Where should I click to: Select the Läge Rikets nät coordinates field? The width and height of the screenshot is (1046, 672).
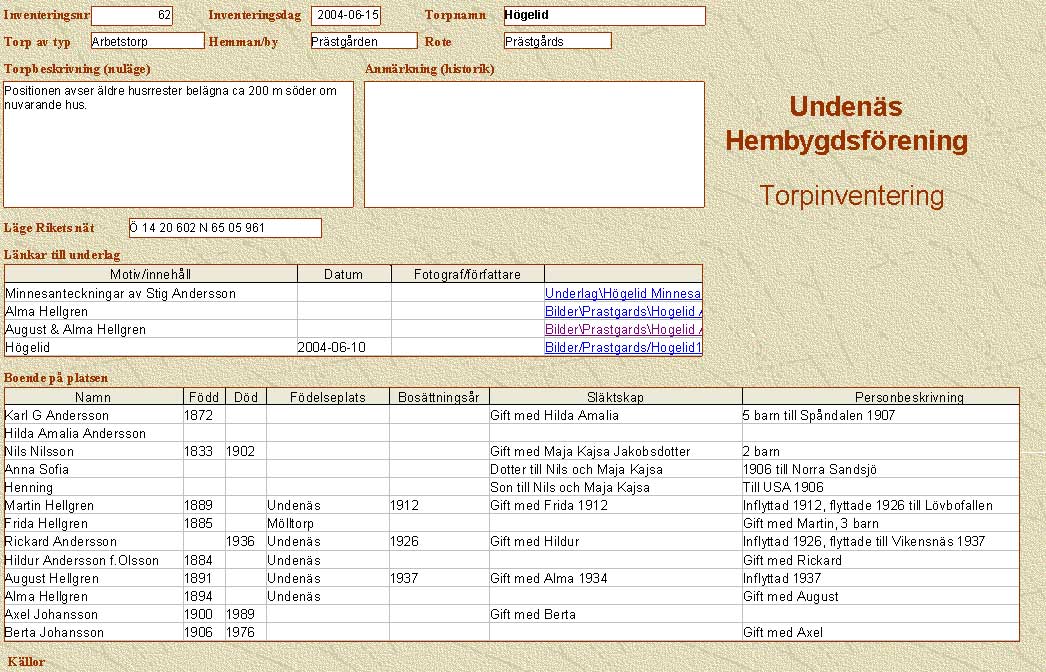(x=225, y=228)
